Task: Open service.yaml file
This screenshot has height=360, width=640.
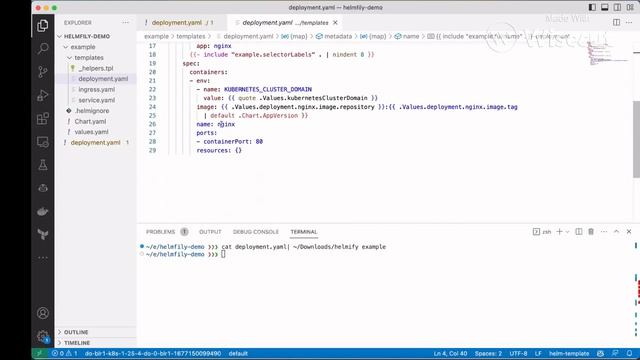Action: 96,100
